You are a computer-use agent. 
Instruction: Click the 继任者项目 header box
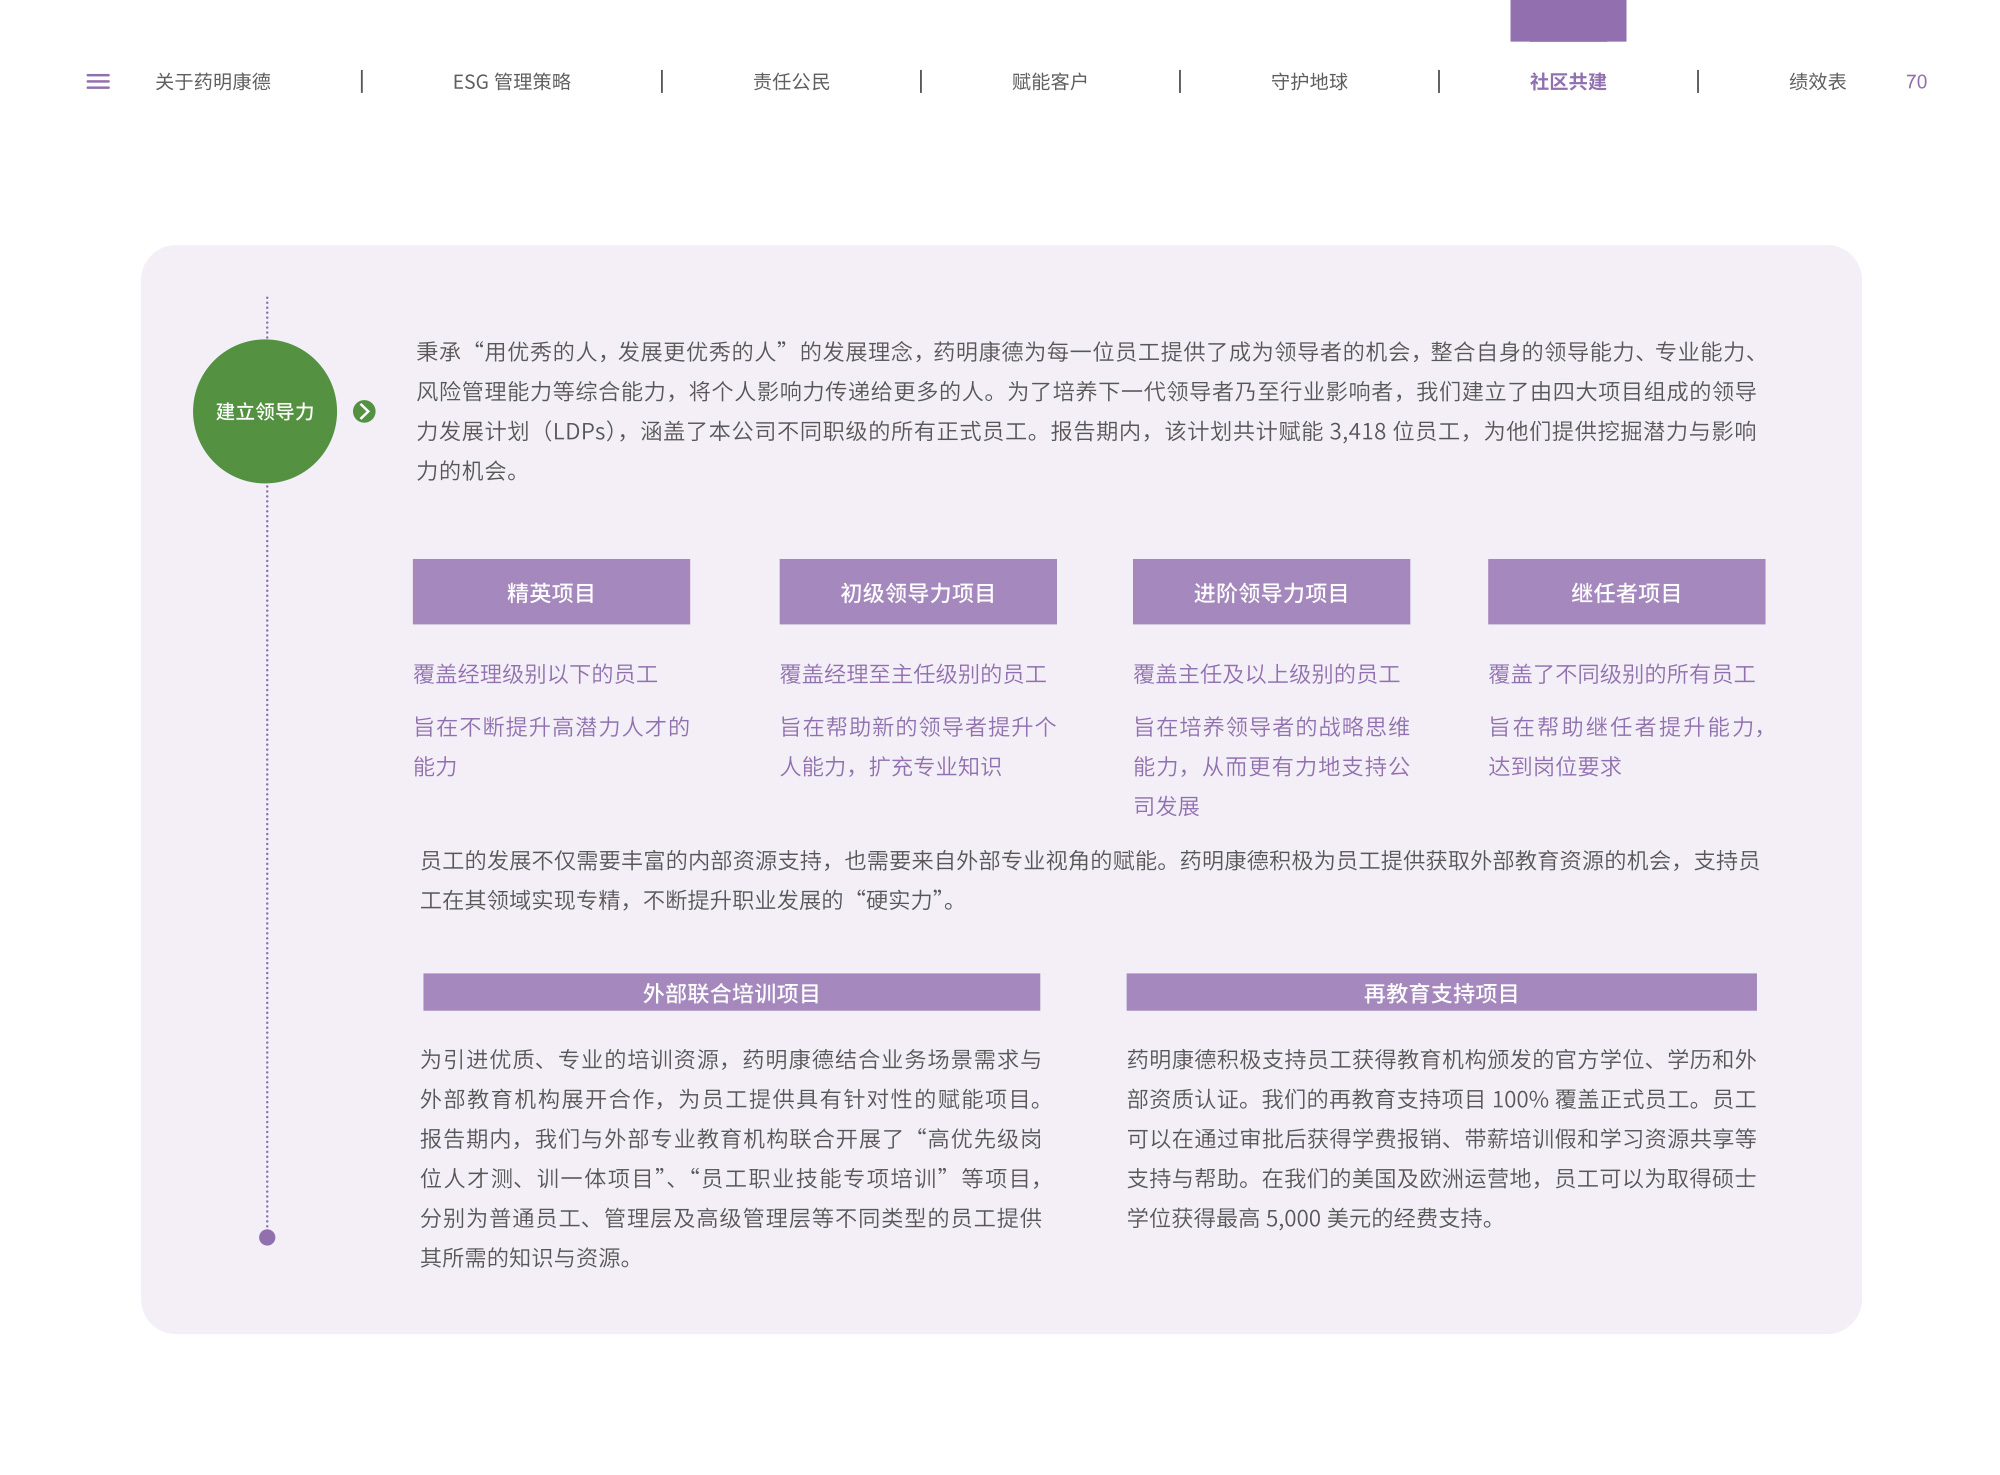click(1625, 592)
